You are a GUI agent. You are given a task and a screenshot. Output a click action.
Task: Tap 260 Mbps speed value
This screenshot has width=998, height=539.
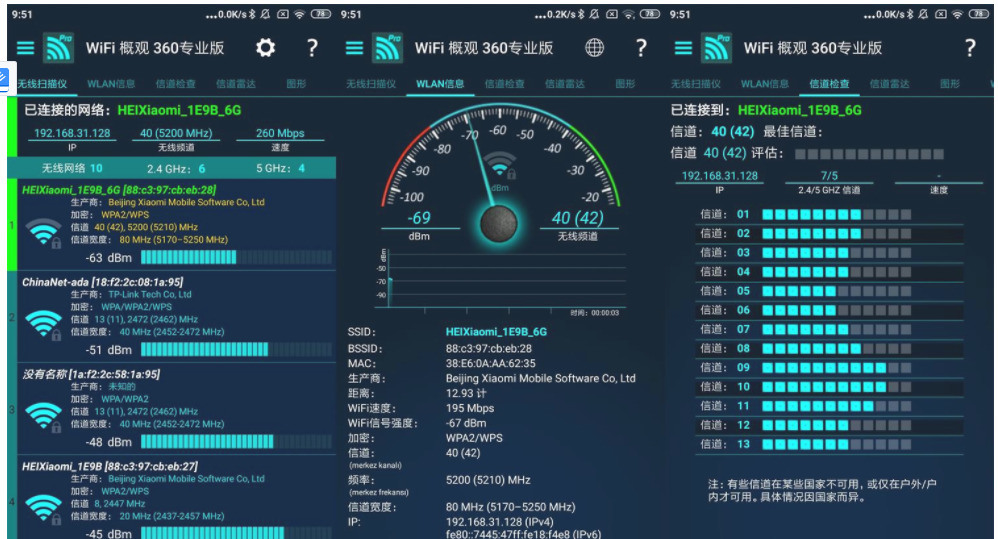click(280, 133)
